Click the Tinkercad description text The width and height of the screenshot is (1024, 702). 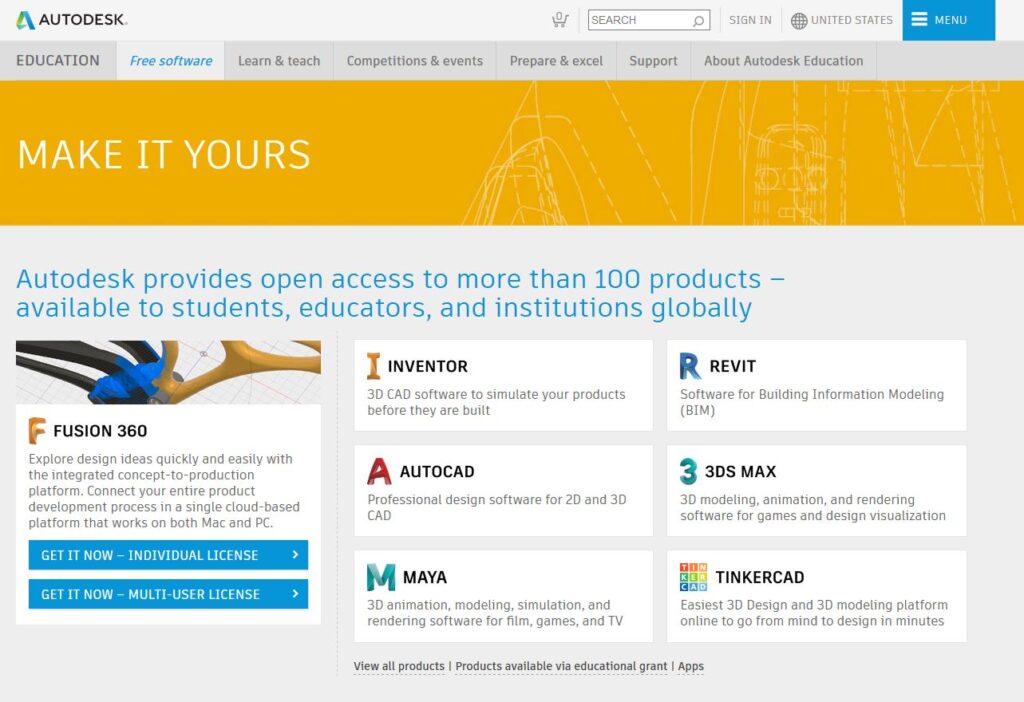(814, 613)
